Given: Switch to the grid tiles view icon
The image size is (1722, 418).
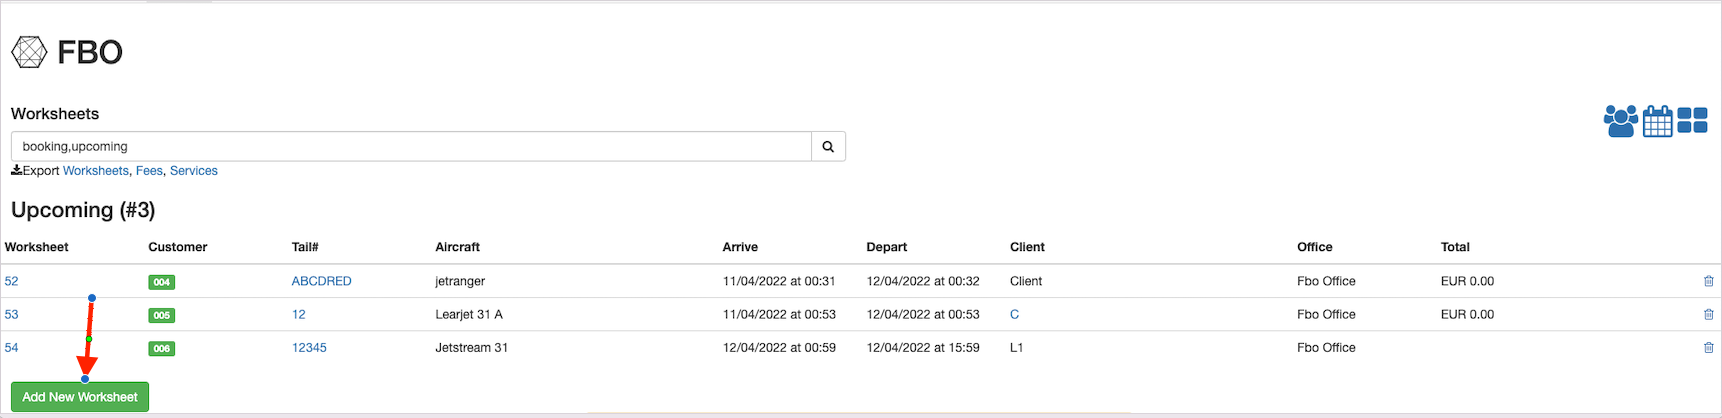Looking at the screenshot, I should point(1692,121).
